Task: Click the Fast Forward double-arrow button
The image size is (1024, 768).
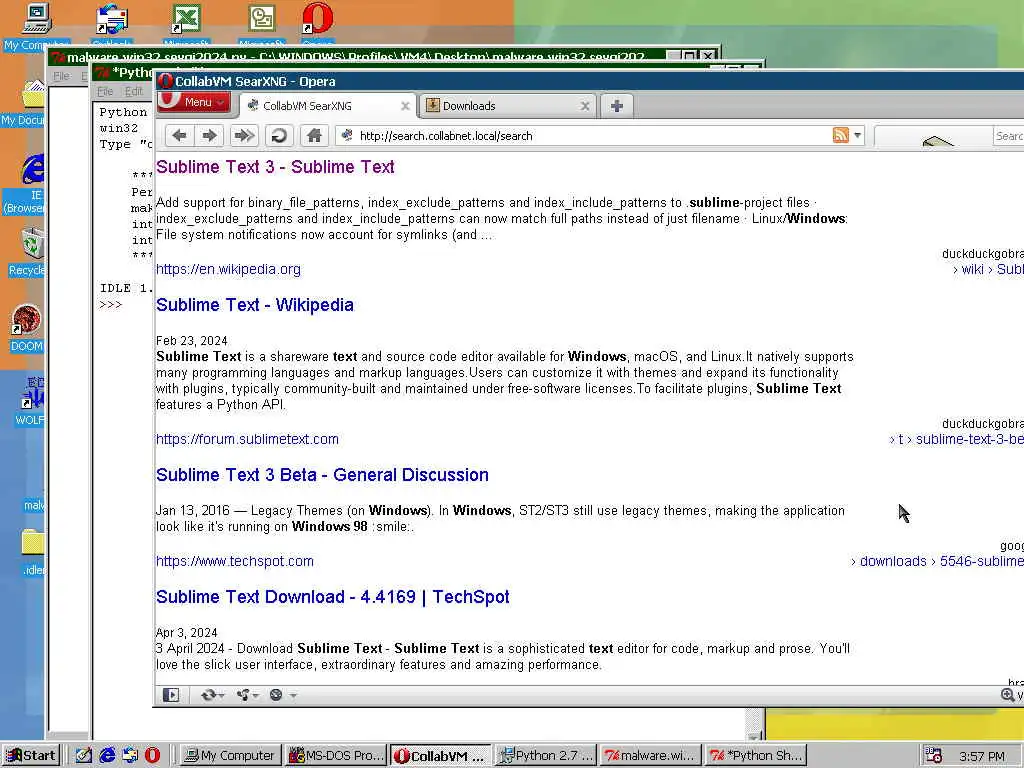Action: [244, 135]
